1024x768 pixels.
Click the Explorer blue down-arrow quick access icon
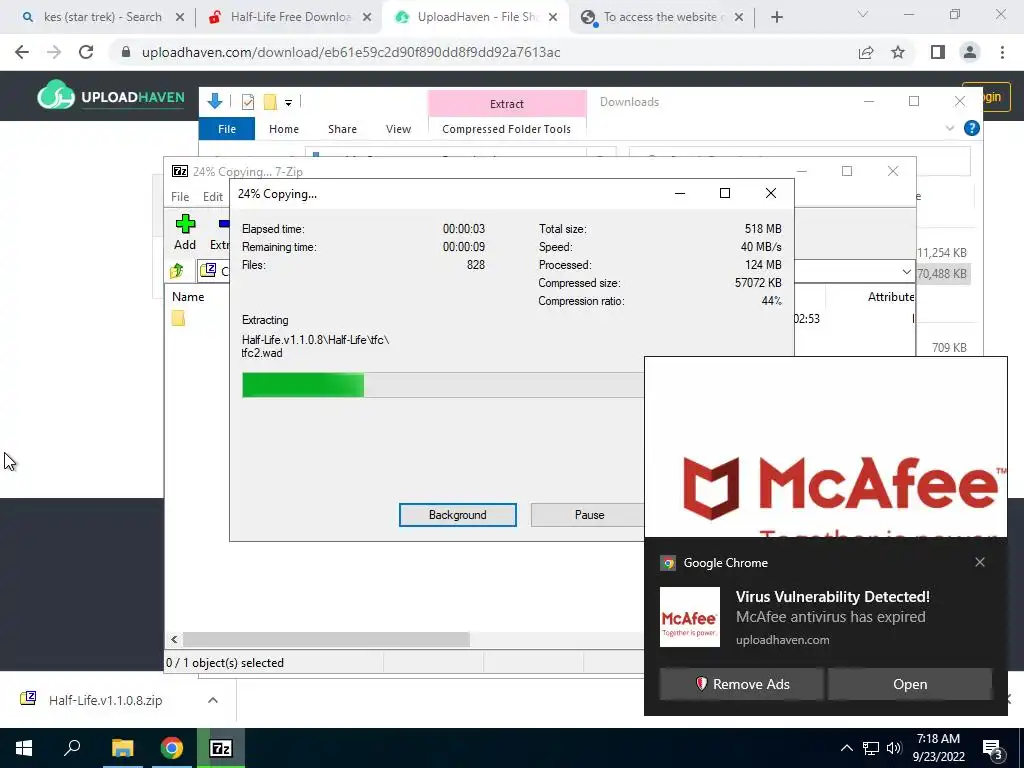tap(215, 101)
